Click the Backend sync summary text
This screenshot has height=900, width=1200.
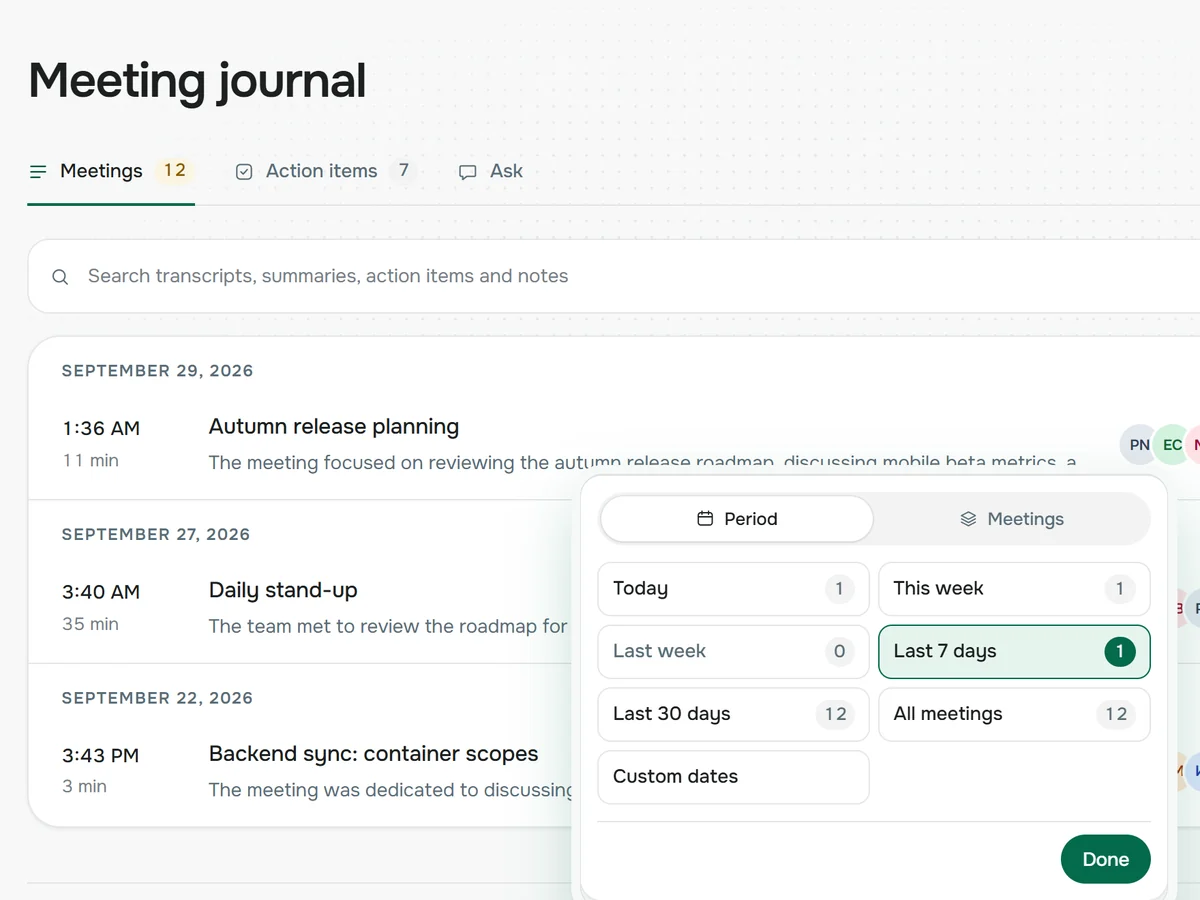pyautogui.click(x=391, y=790)
